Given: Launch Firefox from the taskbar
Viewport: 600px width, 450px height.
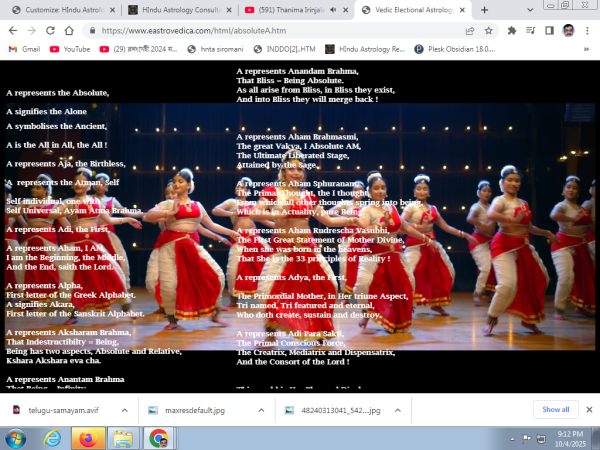Looking at the screenshot, I should (85, 438).
